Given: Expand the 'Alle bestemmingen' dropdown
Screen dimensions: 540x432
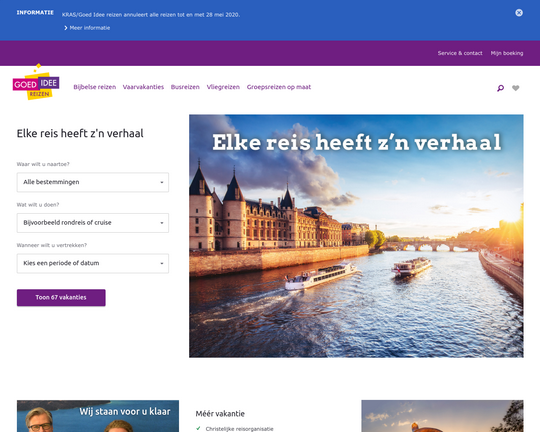Looking at the screenshot, I should (x=93, y=182).
